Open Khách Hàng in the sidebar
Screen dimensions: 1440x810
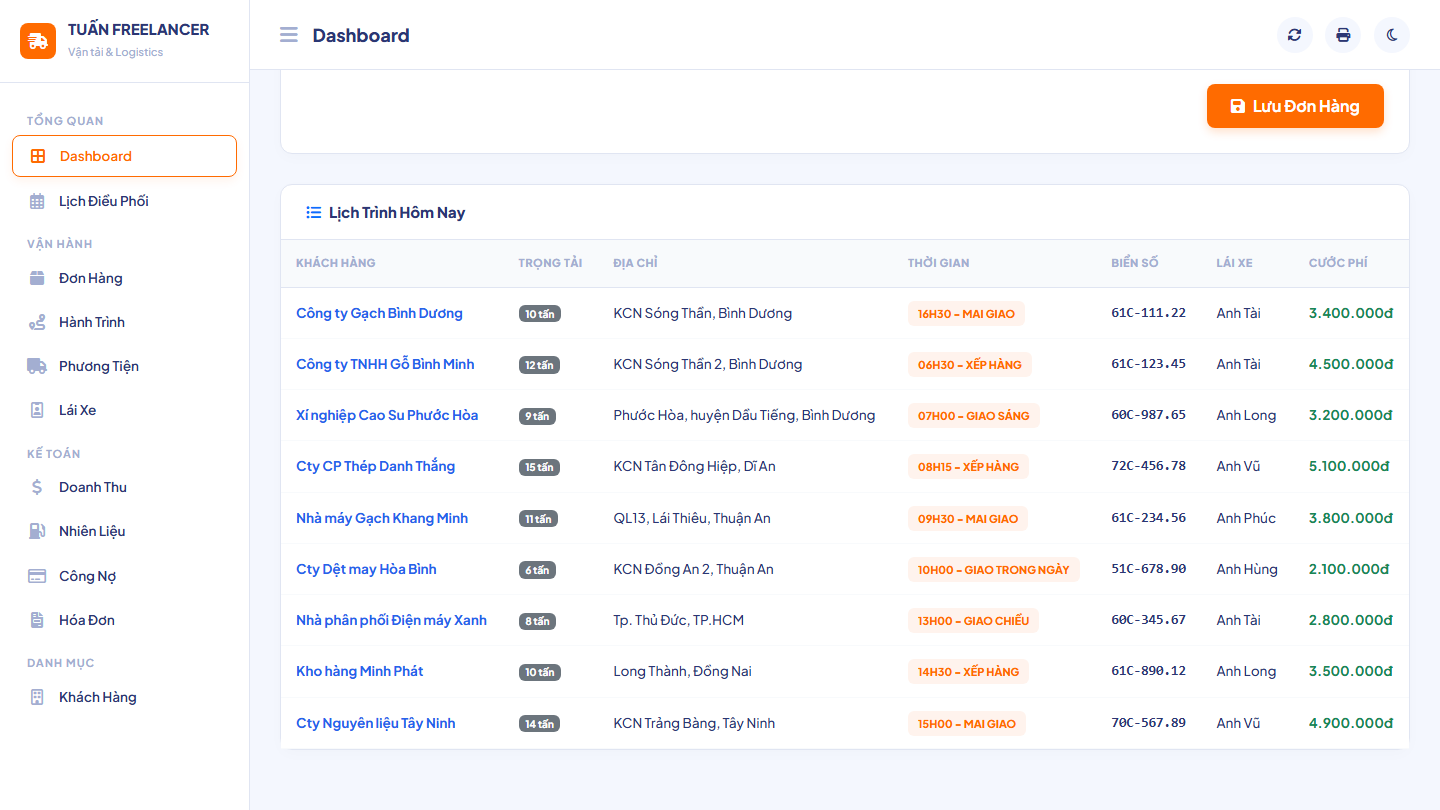[125, 697]
